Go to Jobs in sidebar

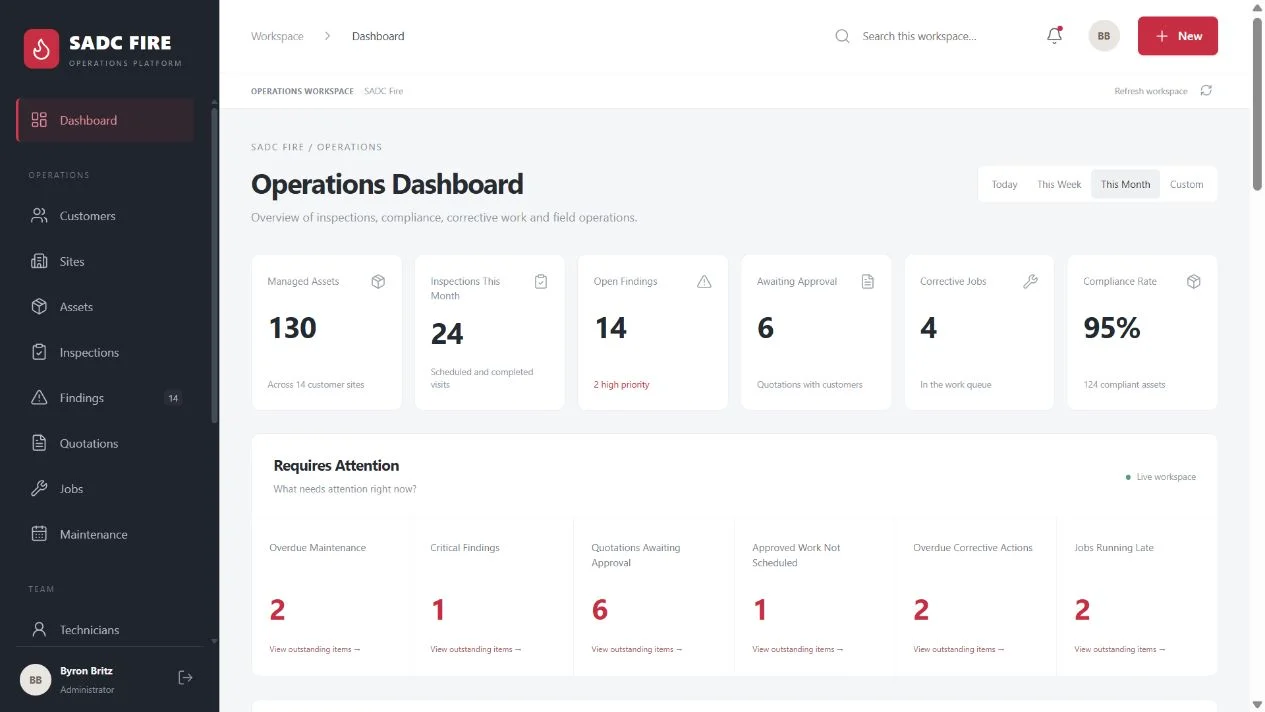pyautogui.click(x=105, y=489)
